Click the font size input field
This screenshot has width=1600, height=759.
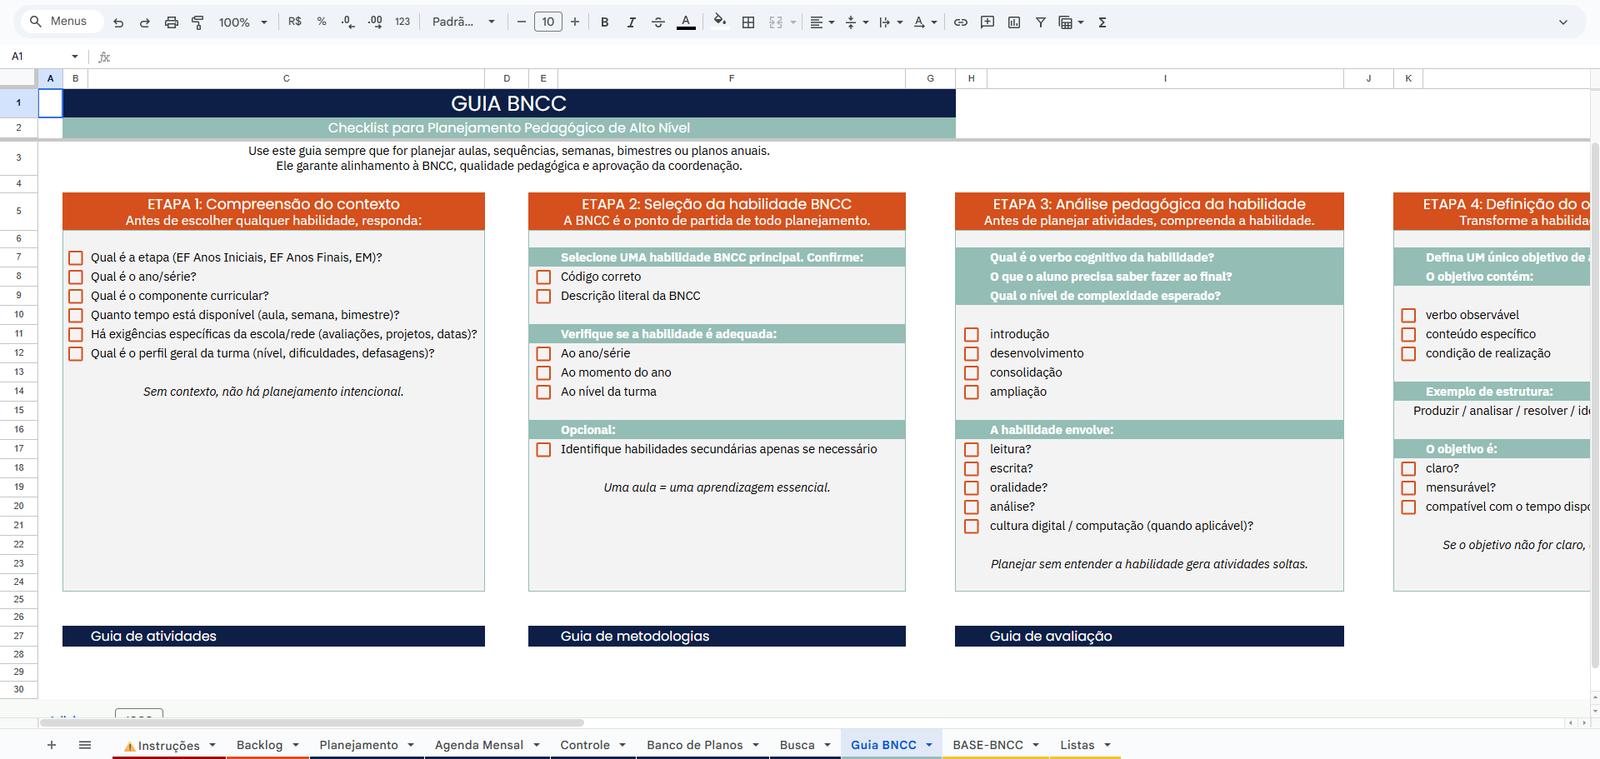pyautogui.click(x=548, y=22)
